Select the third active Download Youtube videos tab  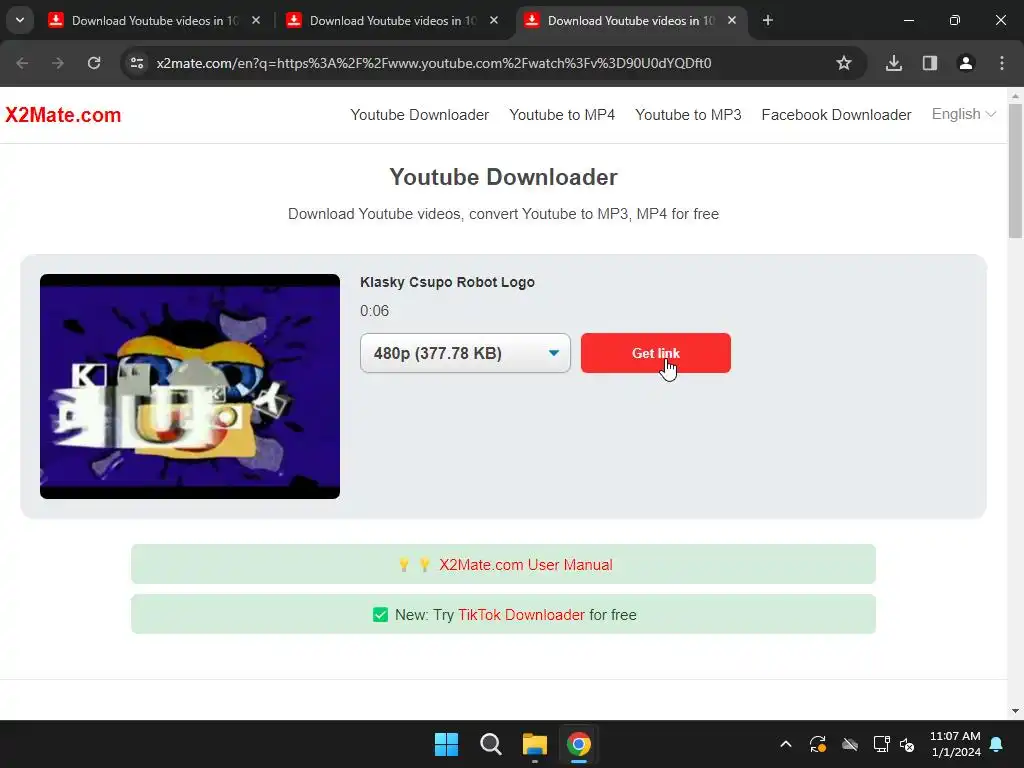pos(630,21)
